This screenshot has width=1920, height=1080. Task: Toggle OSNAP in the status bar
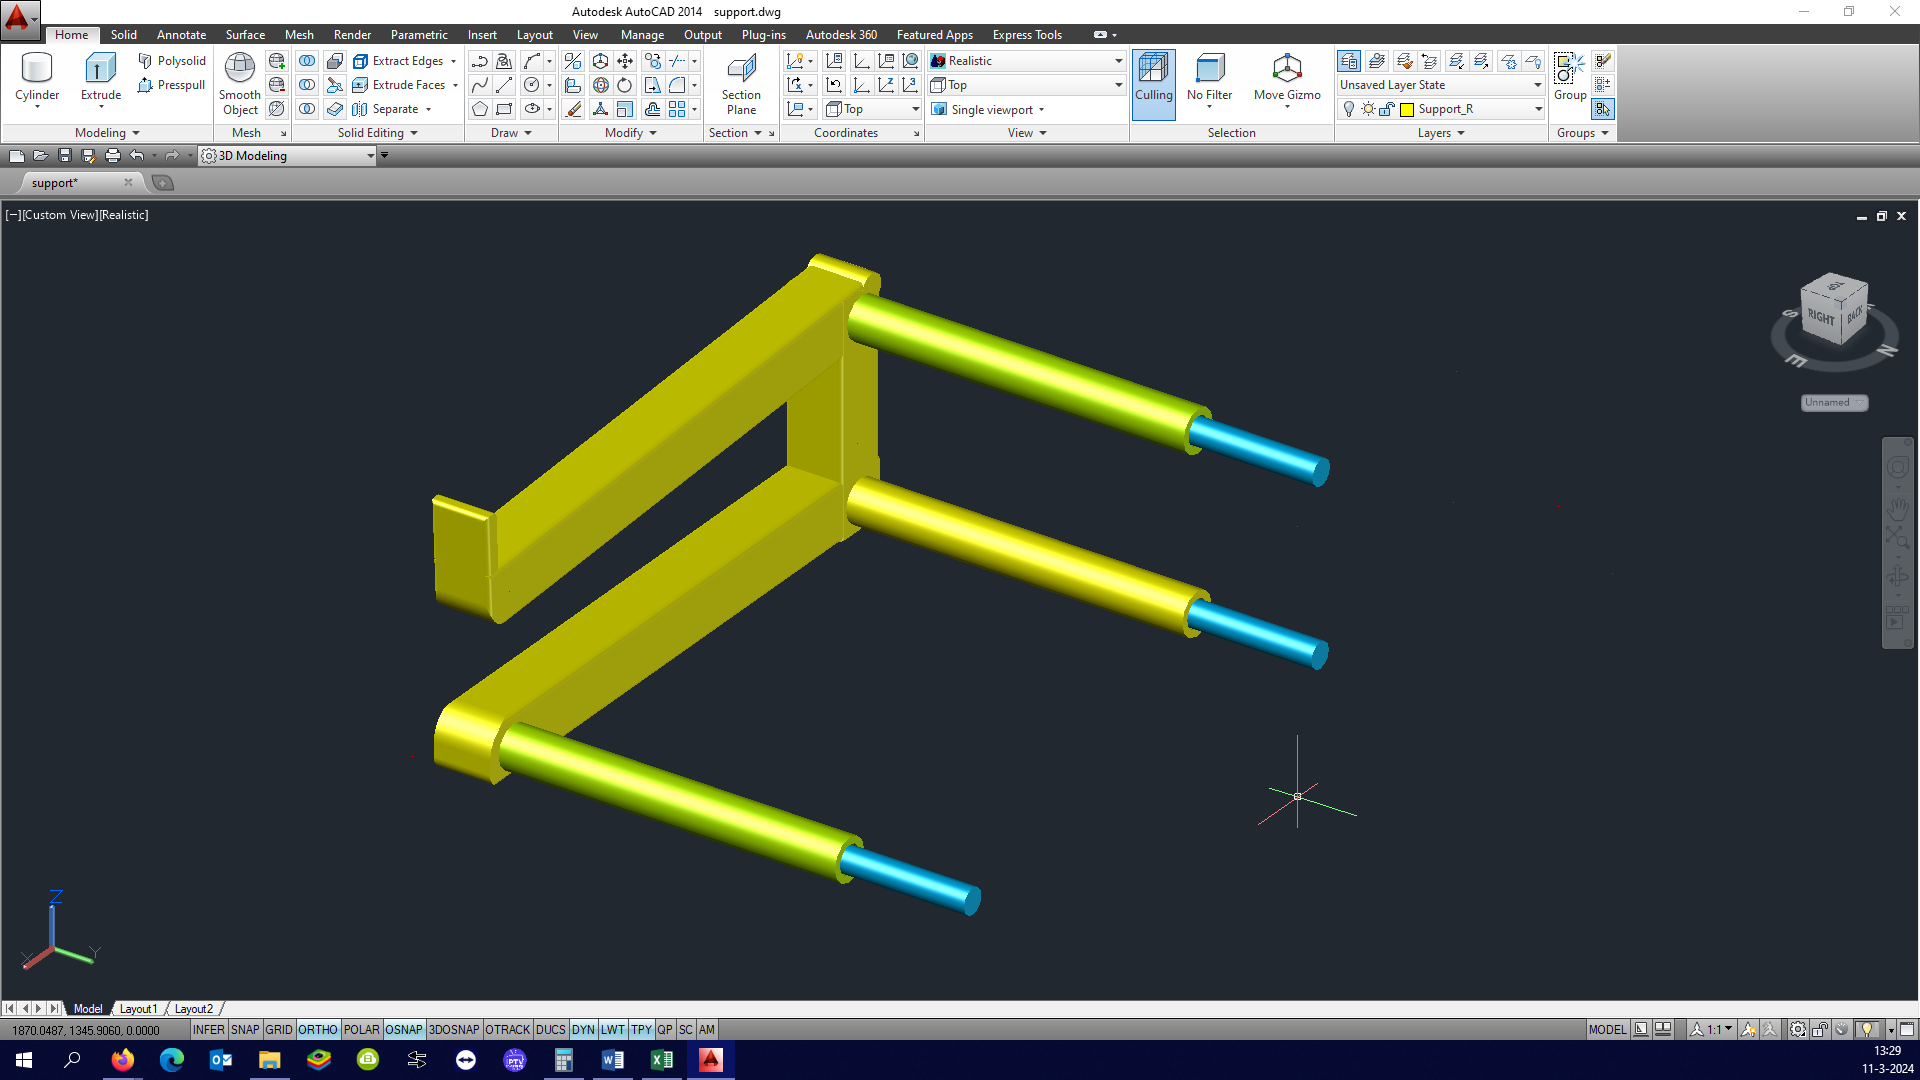pyautogui.click(x=403, y=1029)
